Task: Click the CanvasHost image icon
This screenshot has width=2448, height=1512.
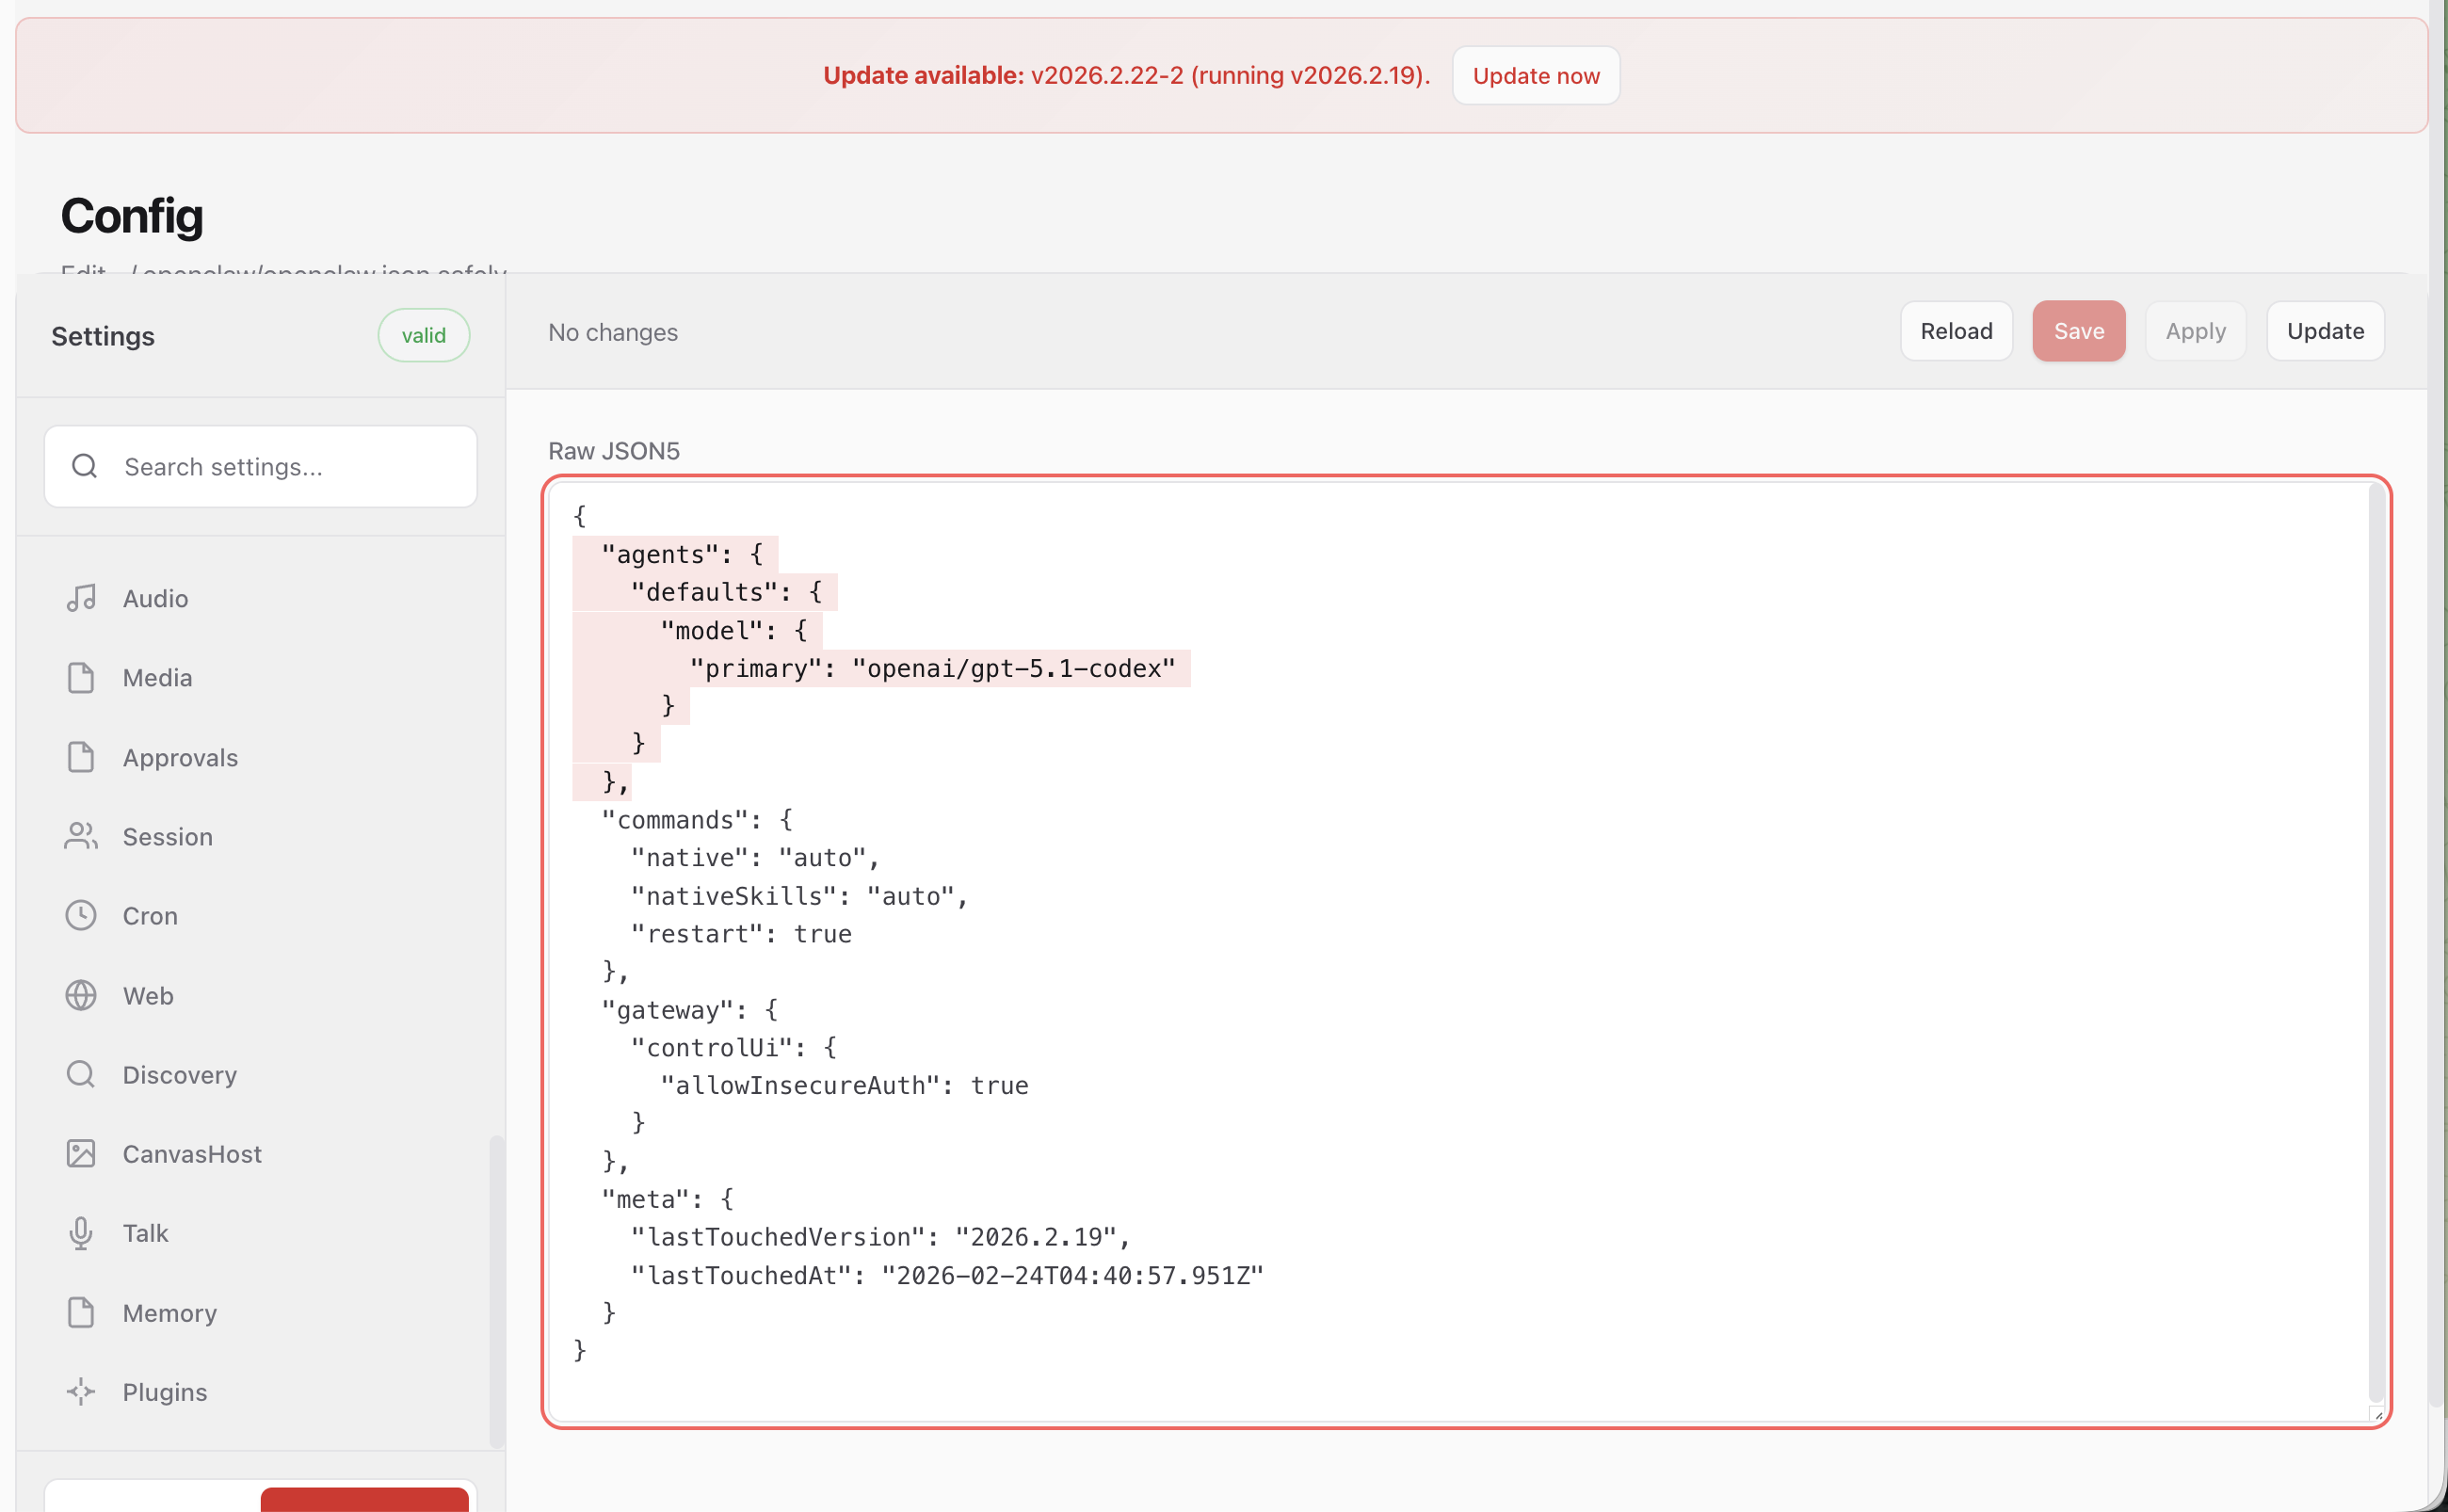Action: pos(81,1153)
